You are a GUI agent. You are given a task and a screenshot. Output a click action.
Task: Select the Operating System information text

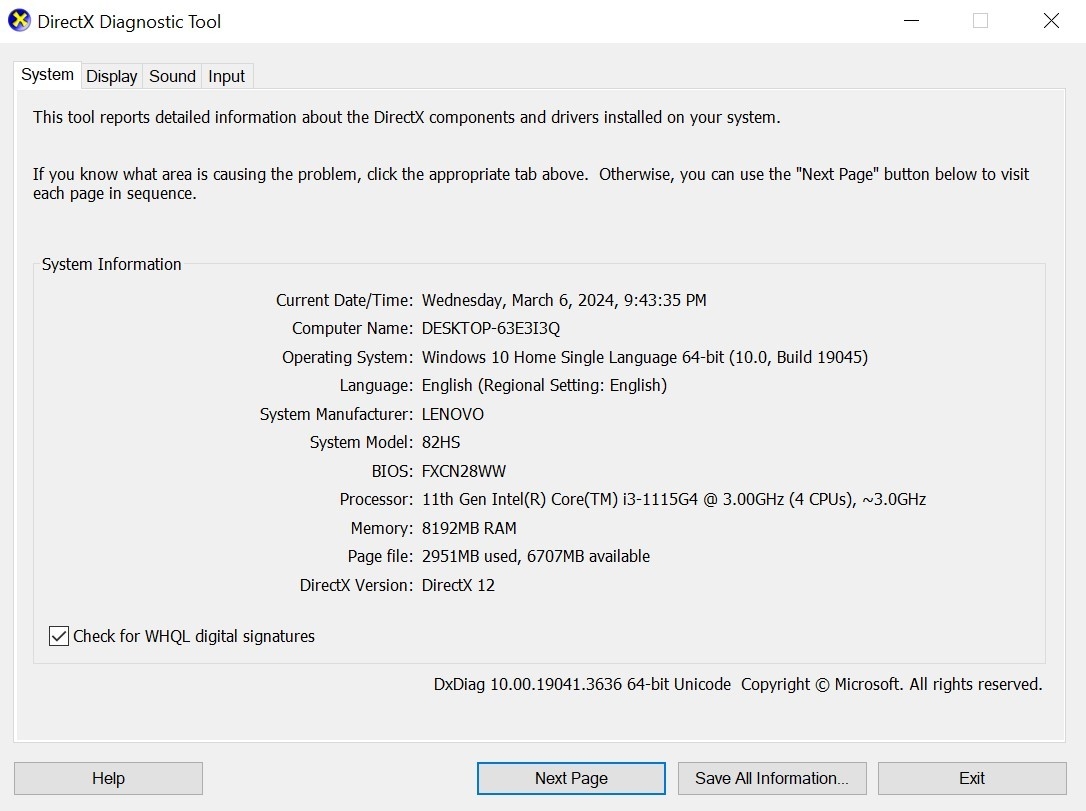(x=646, y=357)
